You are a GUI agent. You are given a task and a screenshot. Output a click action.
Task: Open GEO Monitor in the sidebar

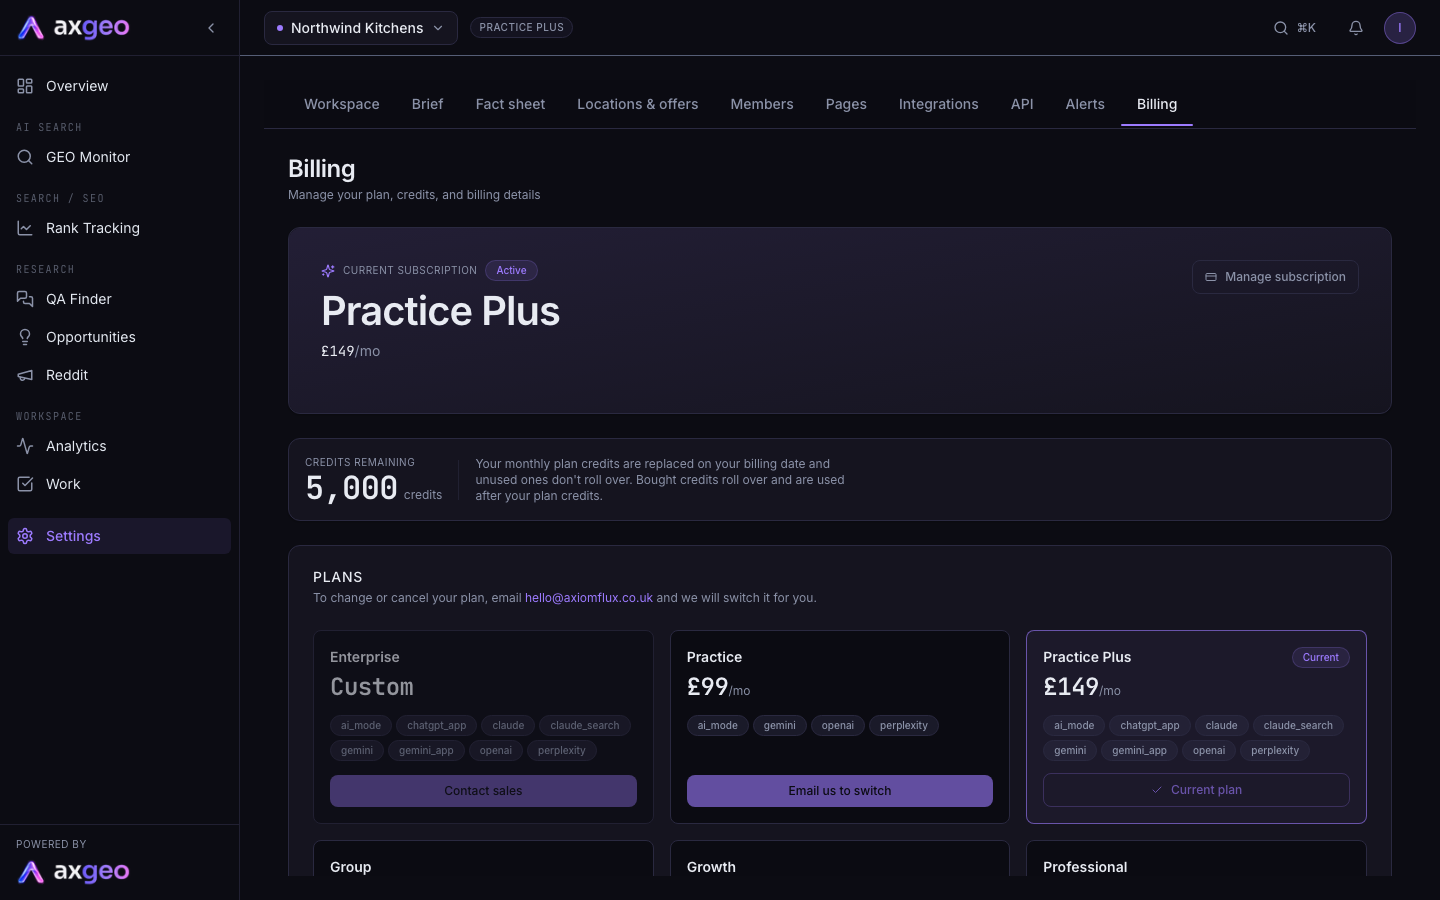click(119, 157)
